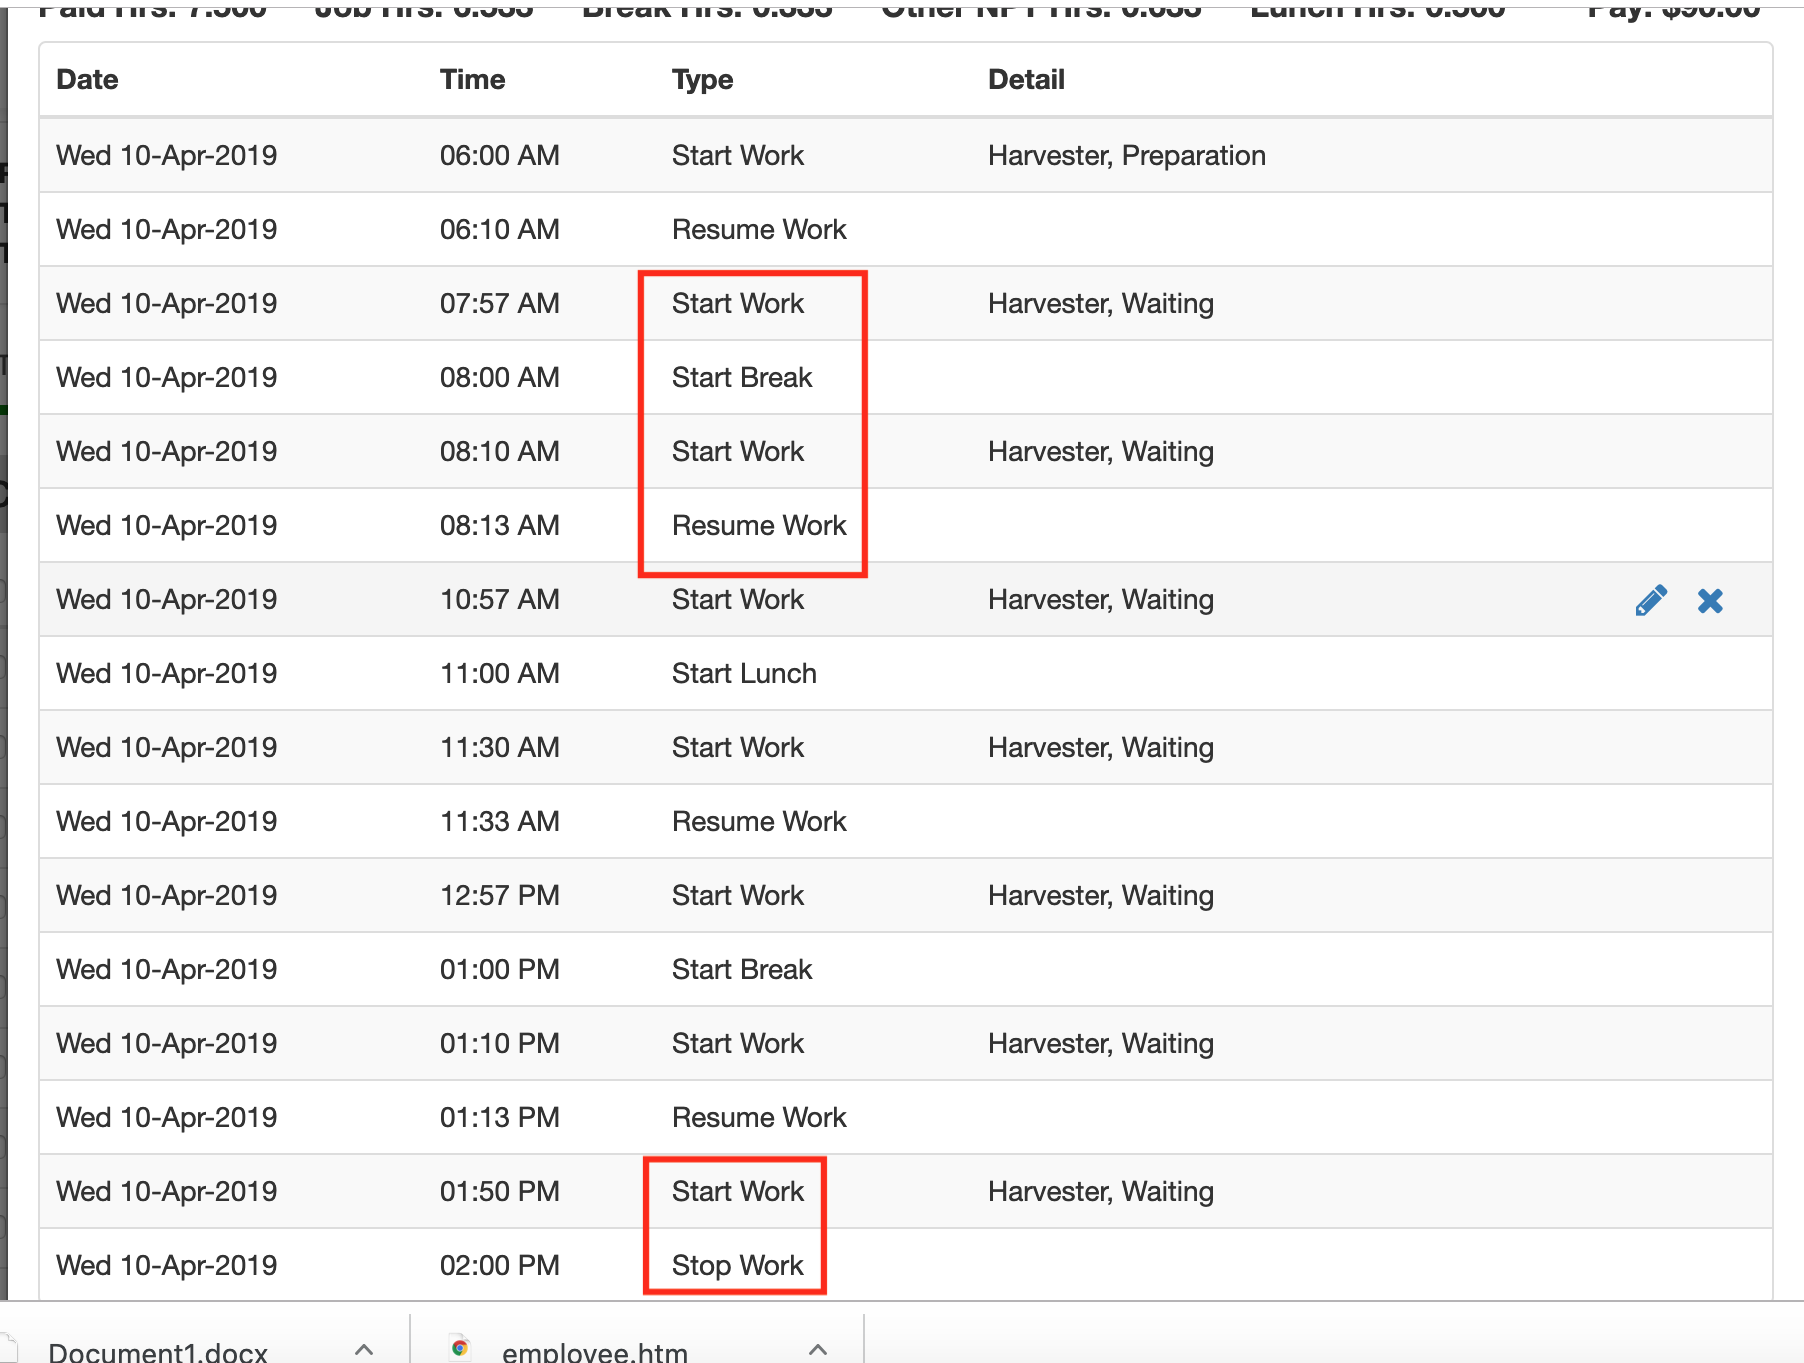Expand options for Document1.docx download
This screenshot has height=1363, width=1804.
click(x=364, y=1347)
